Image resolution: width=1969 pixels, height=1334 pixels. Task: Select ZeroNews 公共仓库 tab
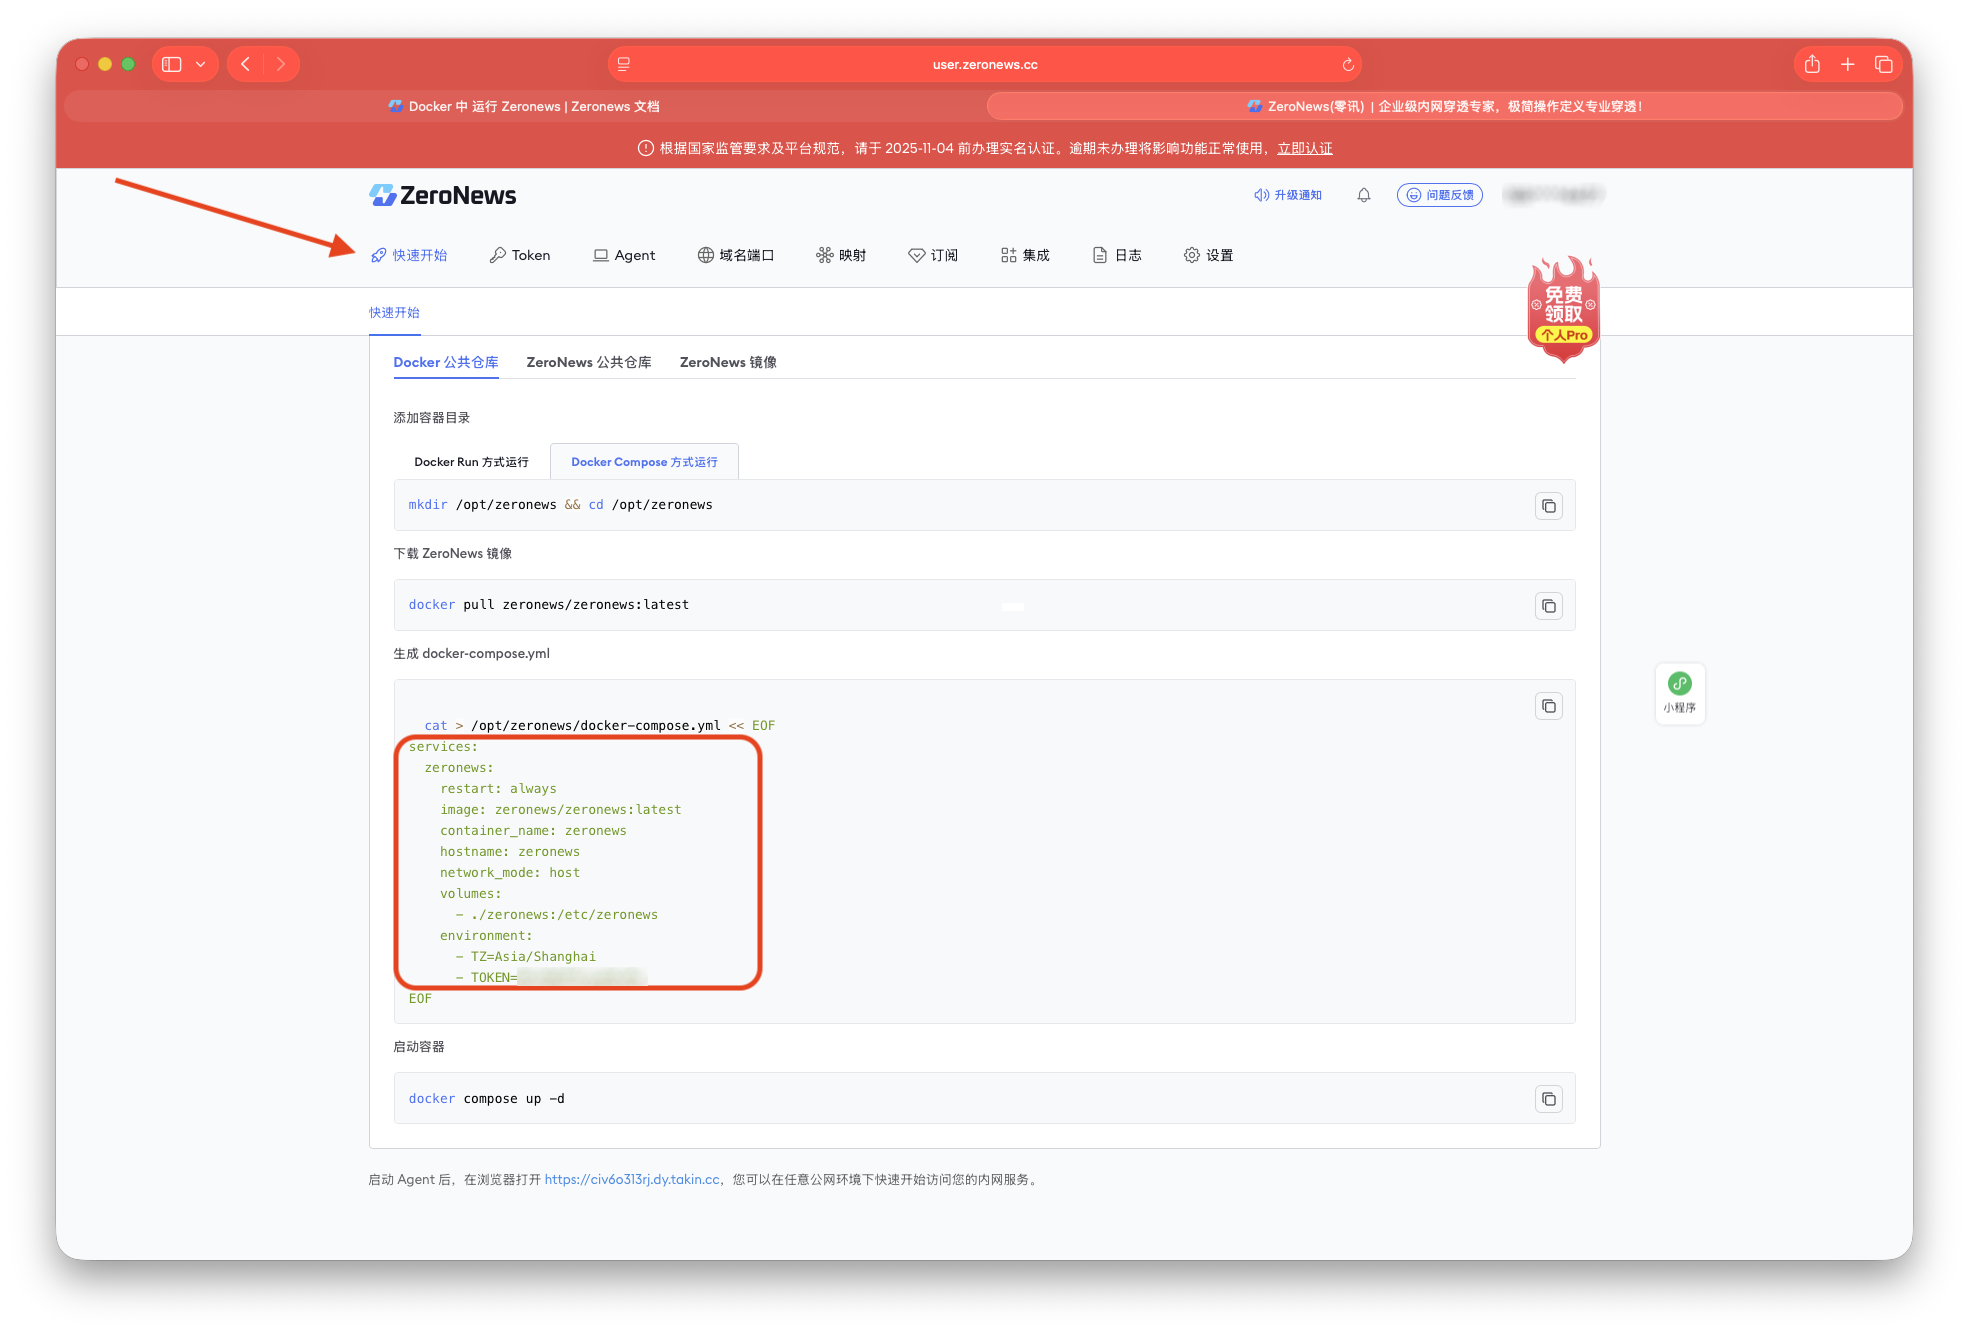pos(588,362)
